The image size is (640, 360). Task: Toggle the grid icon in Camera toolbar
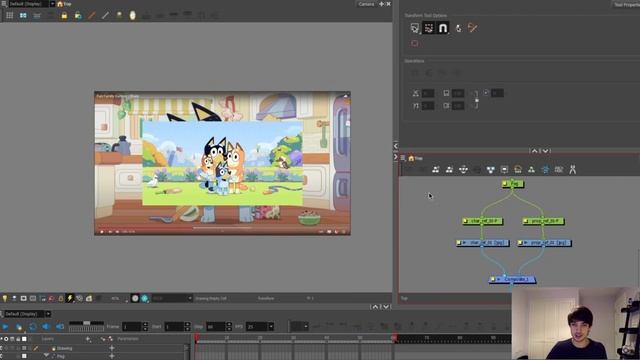pyautogui.click(x=9, y=16)
